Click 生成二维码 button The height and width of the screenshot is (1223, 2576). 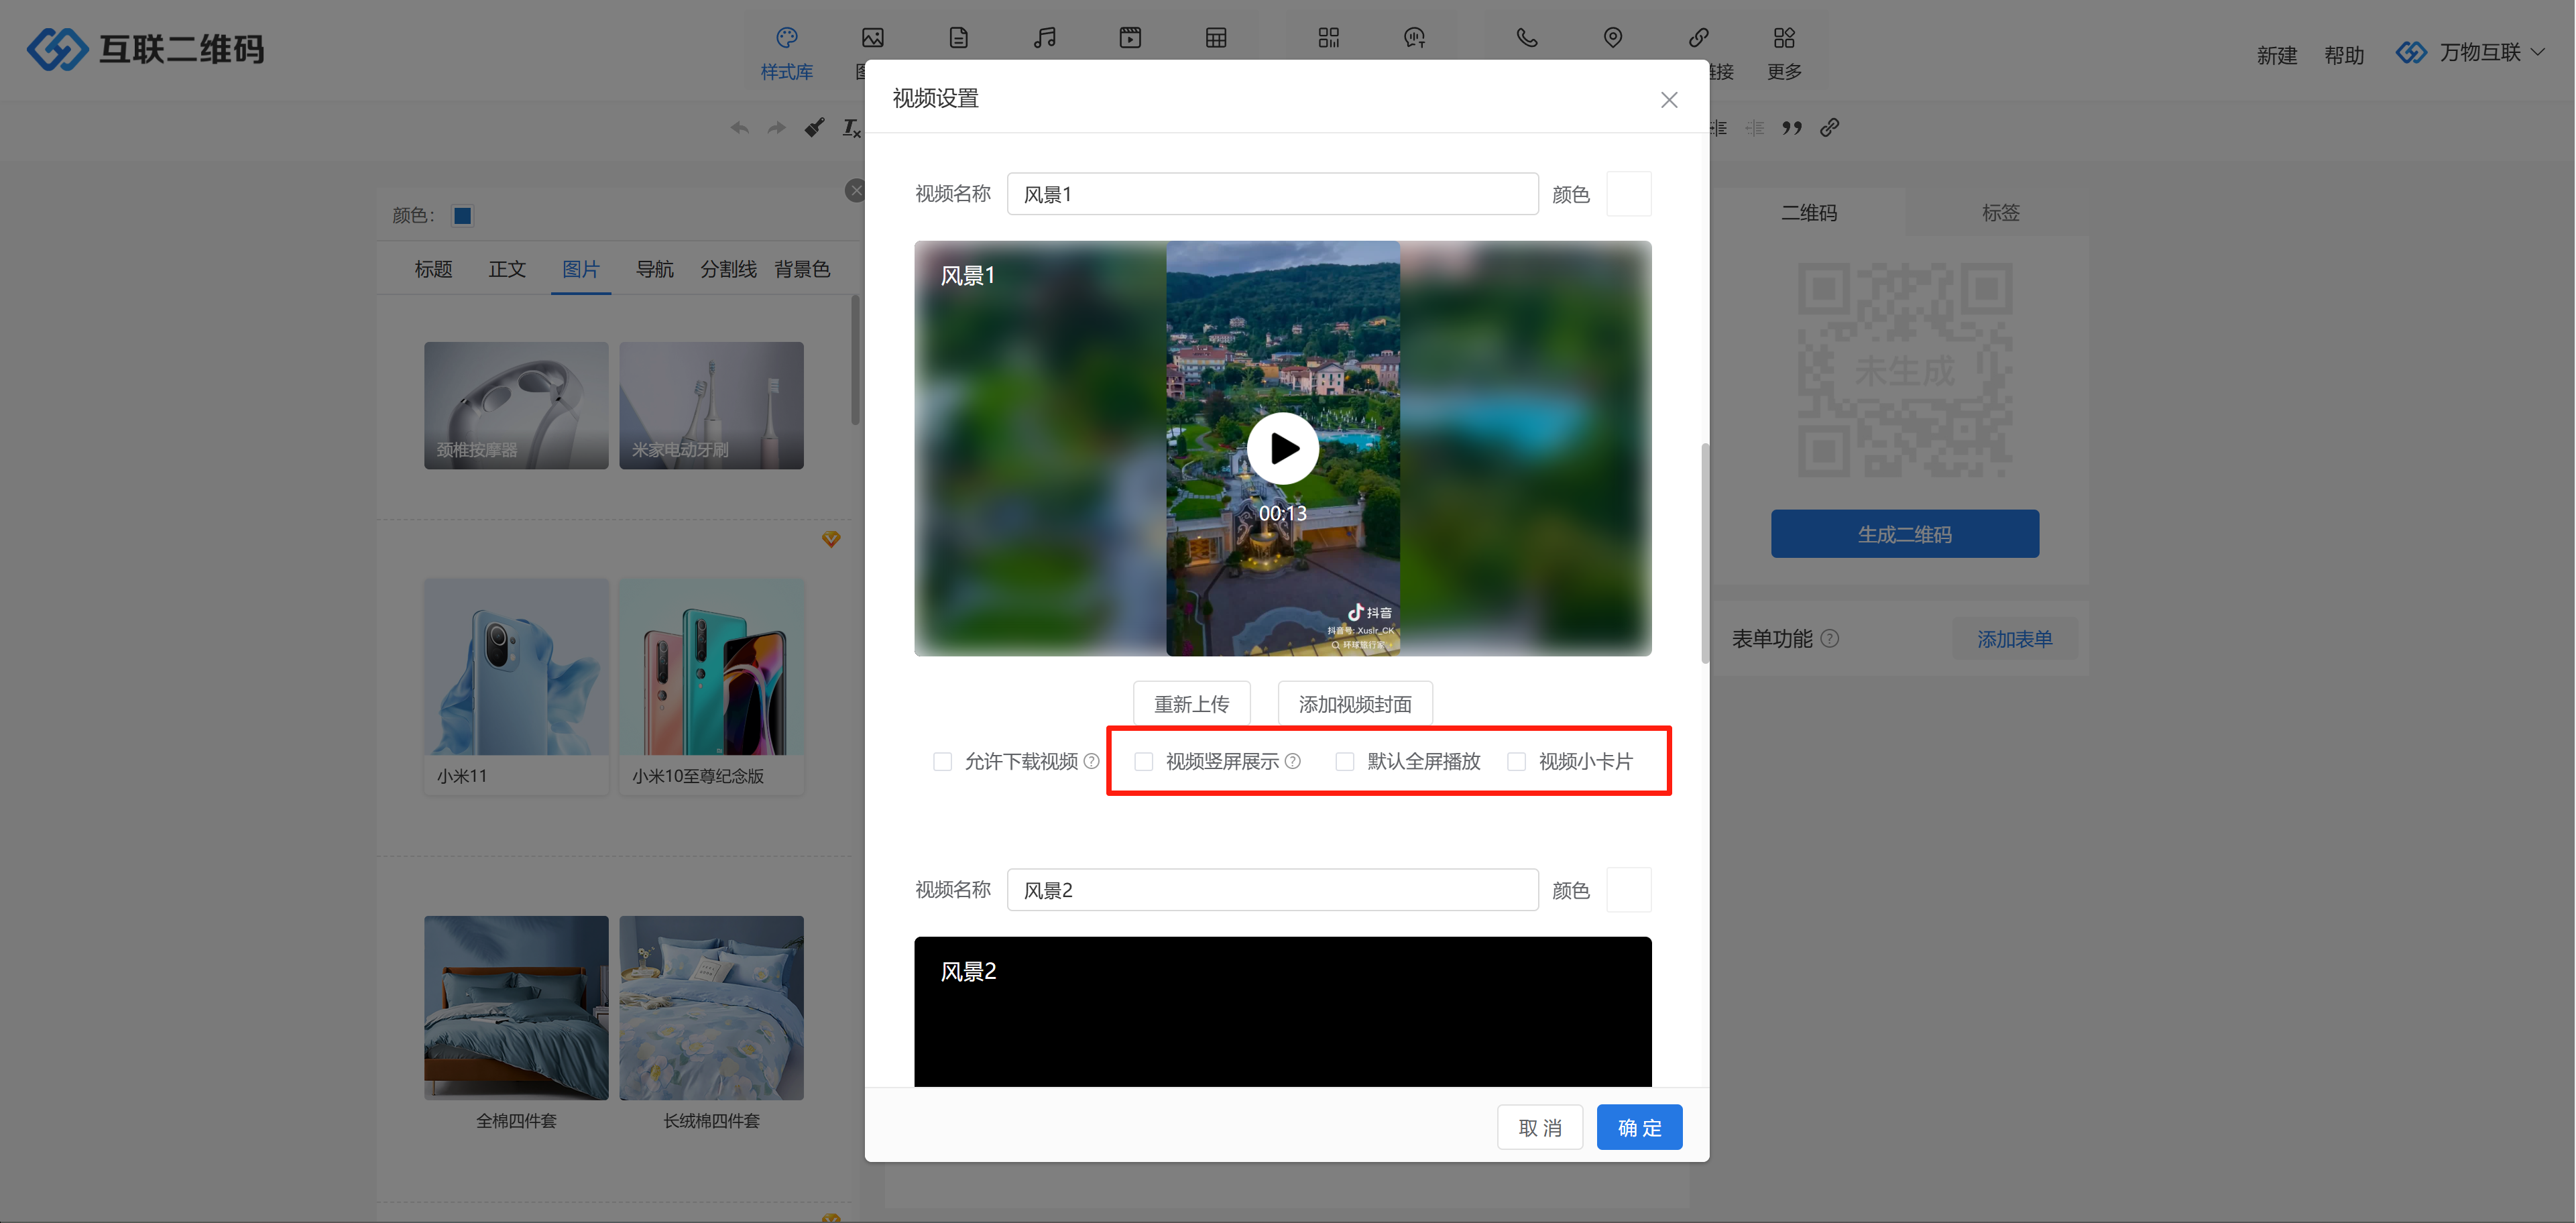(x=1905, y=534)
